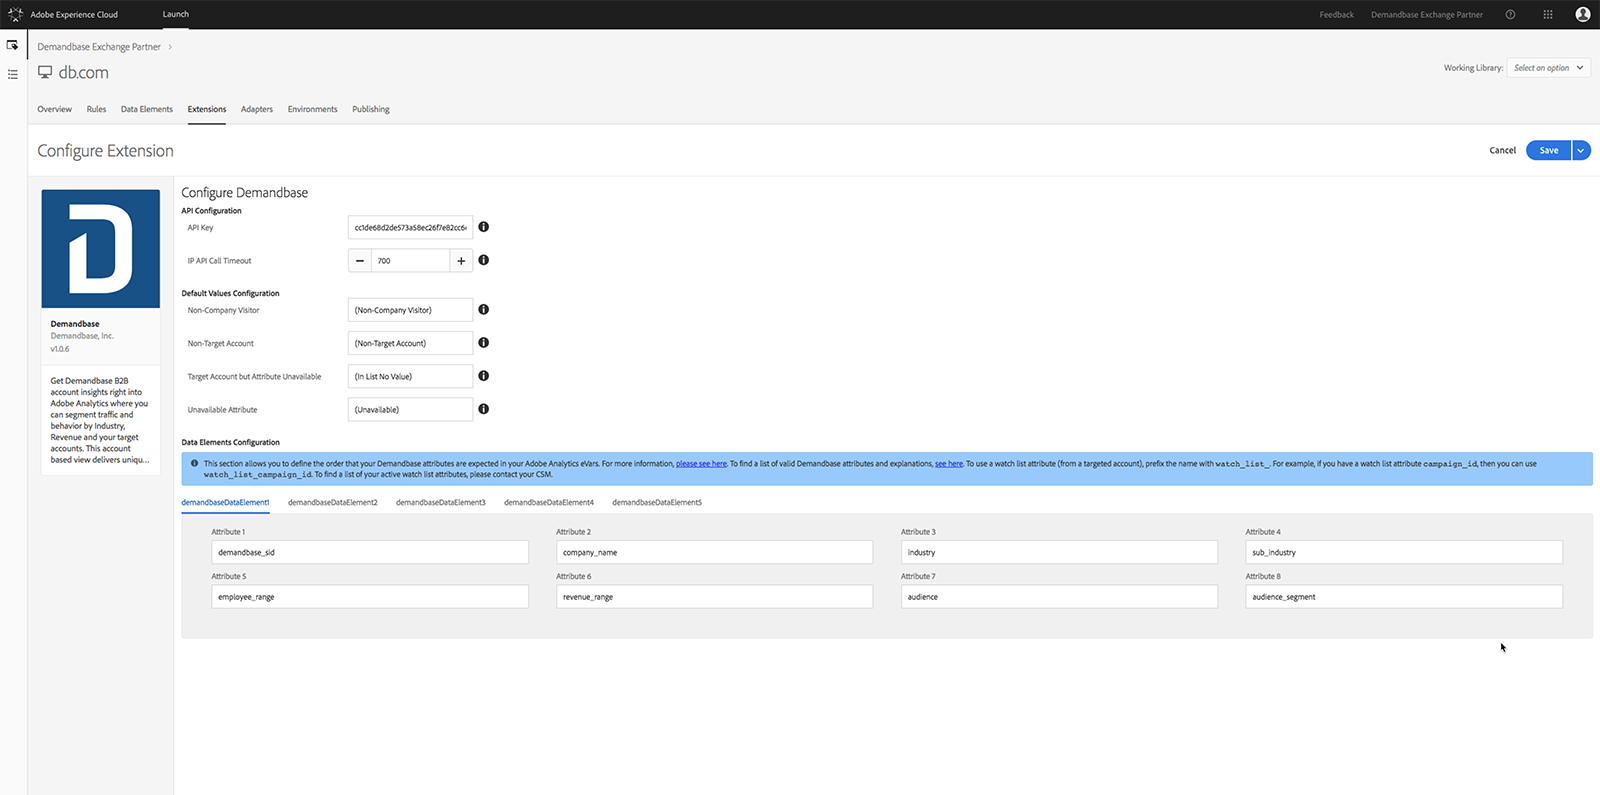Image resolution: width=1600 pixels, height=795 pixels.
Task: Click the db.com property title
Action: (83, 72)
